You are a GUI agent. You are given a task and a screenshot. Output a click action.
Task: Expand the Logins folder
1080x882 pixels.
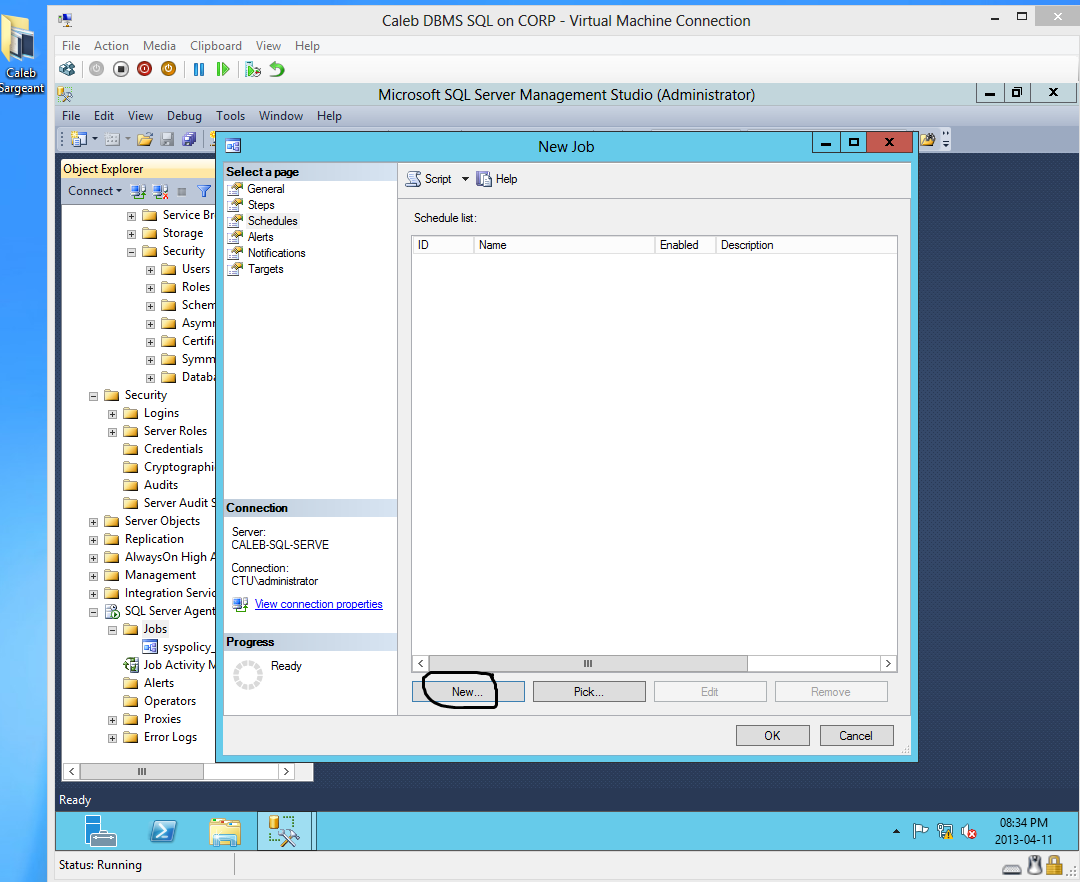(x=112, y=414)
